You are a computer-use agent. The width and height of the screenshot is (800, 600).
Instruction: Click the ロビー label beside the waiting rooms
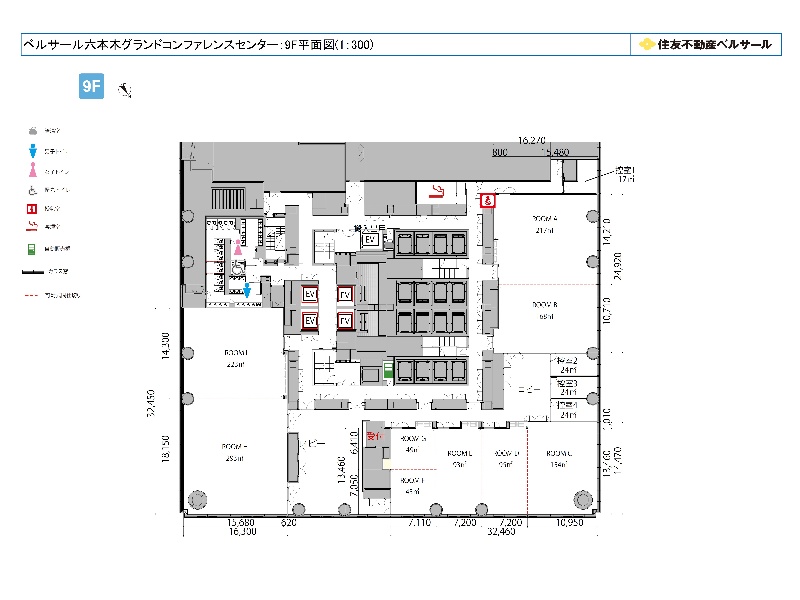[x=529, y=390]
